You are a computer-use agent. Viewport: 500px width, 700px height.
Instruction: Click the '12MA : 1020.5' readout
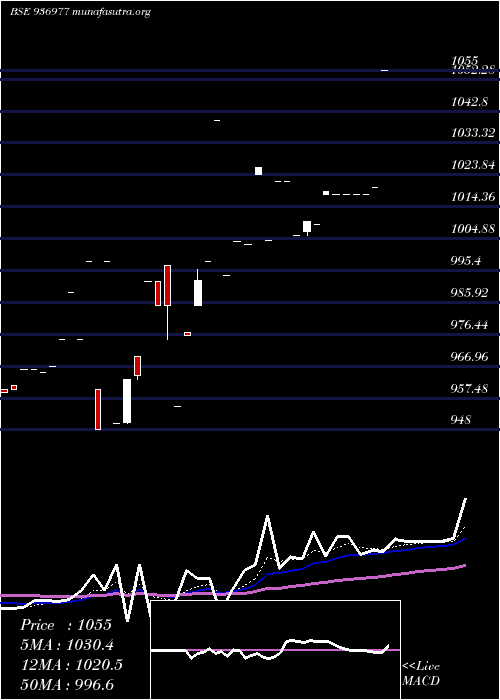[x=71, y=665]
